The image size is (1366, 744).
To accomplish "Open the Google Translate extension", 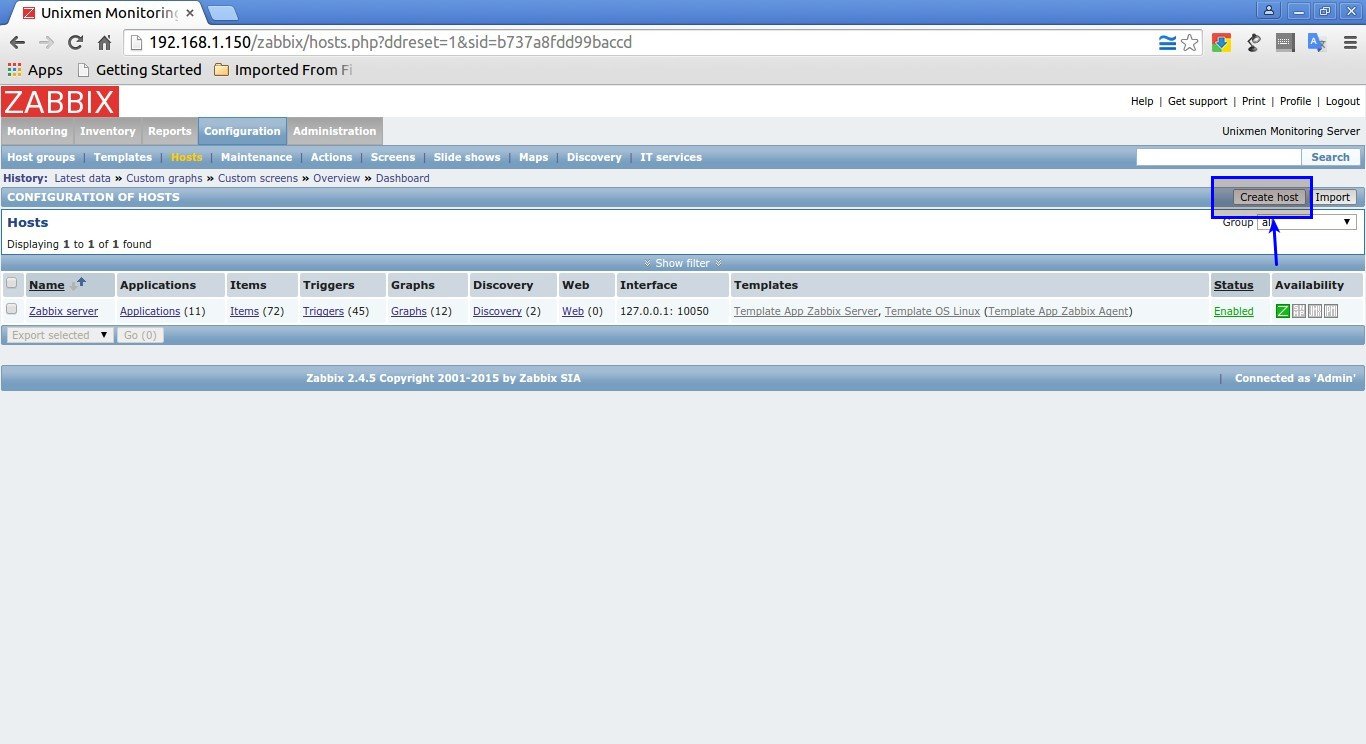I will coord(1317,43).
